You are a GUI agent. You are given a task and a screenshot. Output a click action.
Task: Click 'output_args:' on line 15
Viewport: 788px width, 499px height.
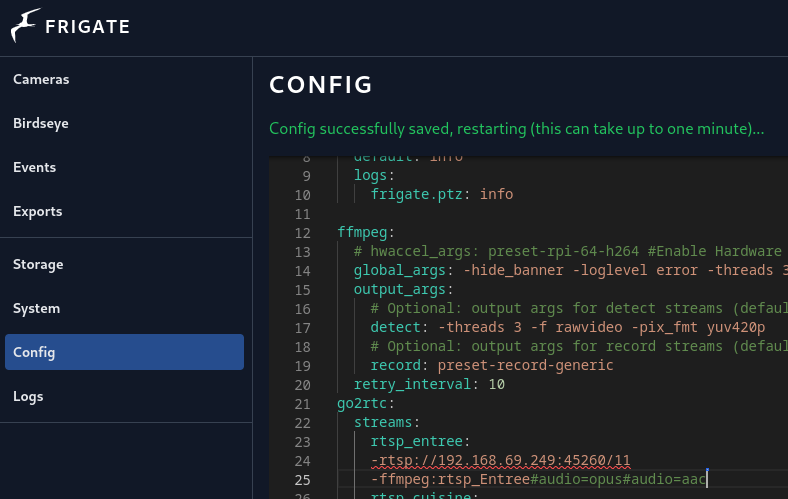[404, 289]
